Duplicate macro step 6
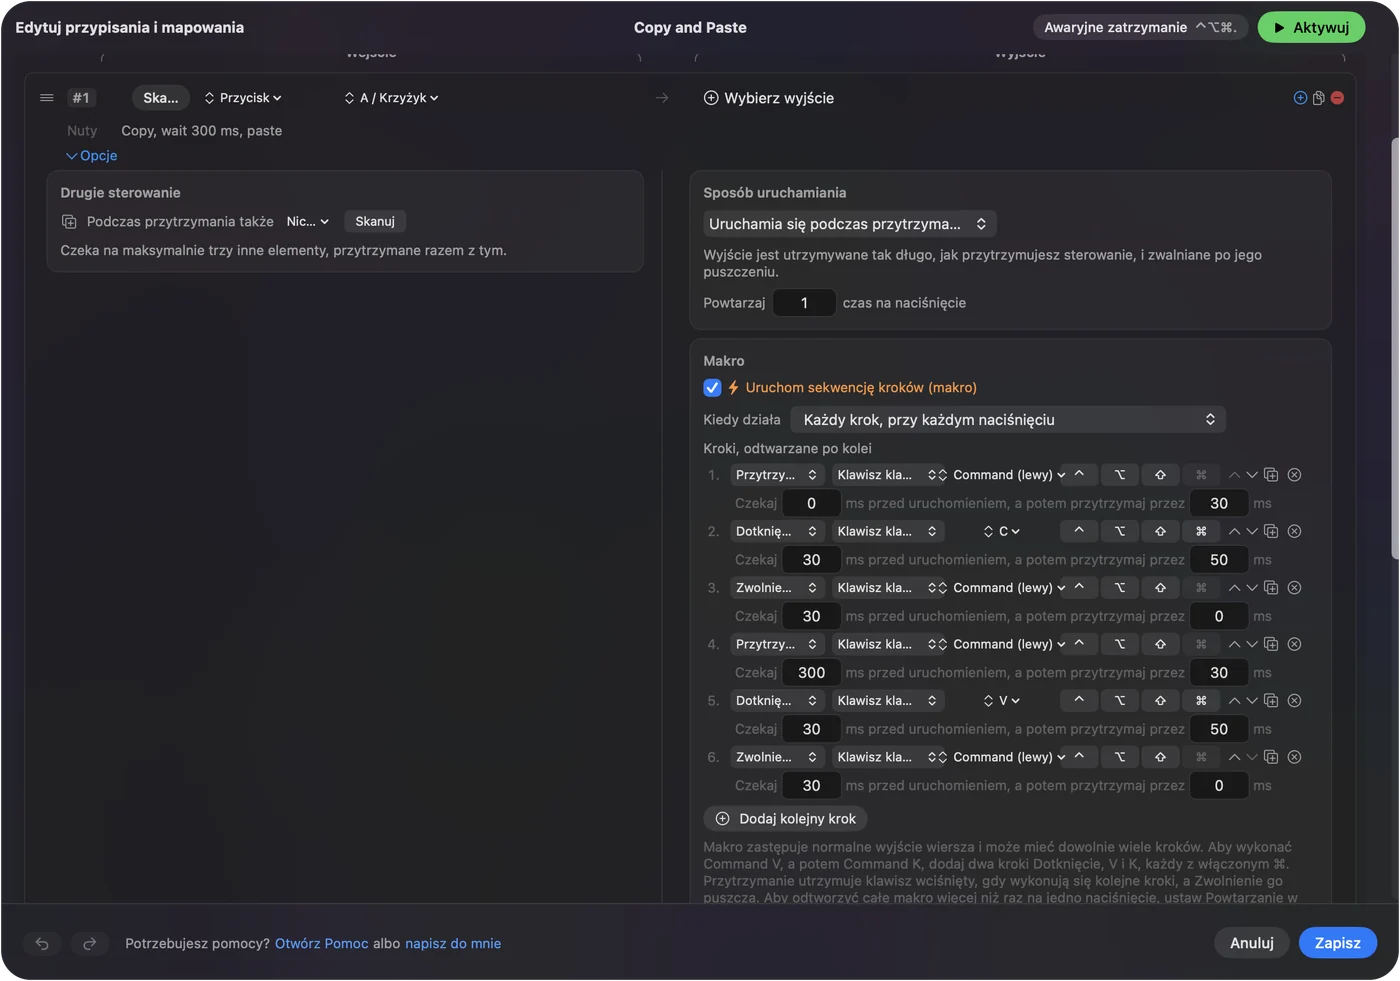1400x981 pixels. pos(1271,757)
